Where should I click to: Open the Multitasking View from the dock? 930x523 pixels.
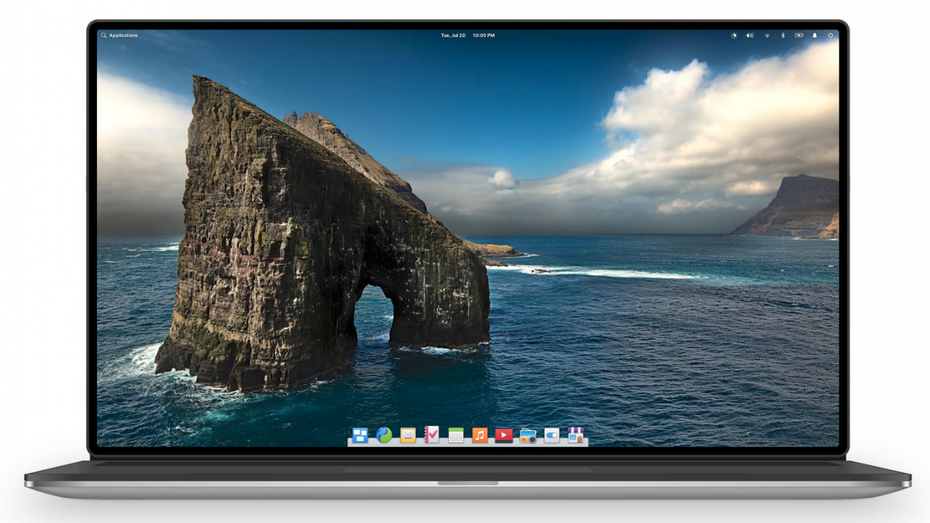tap(360, 435)
